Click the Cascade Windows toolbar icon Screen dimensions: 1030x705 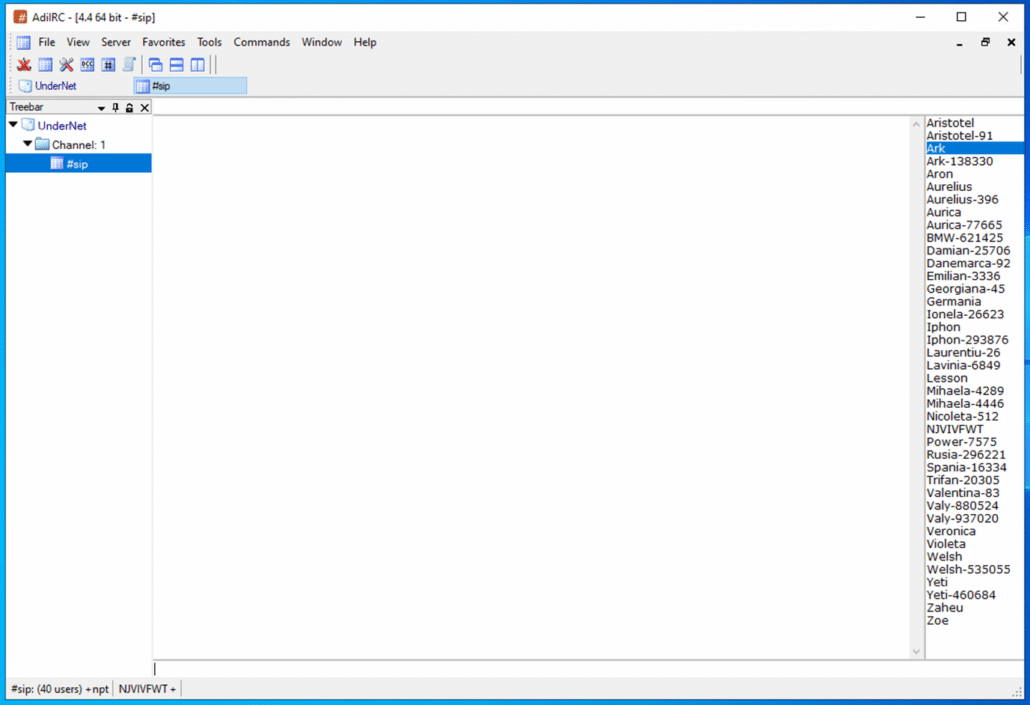click(155, 64)
